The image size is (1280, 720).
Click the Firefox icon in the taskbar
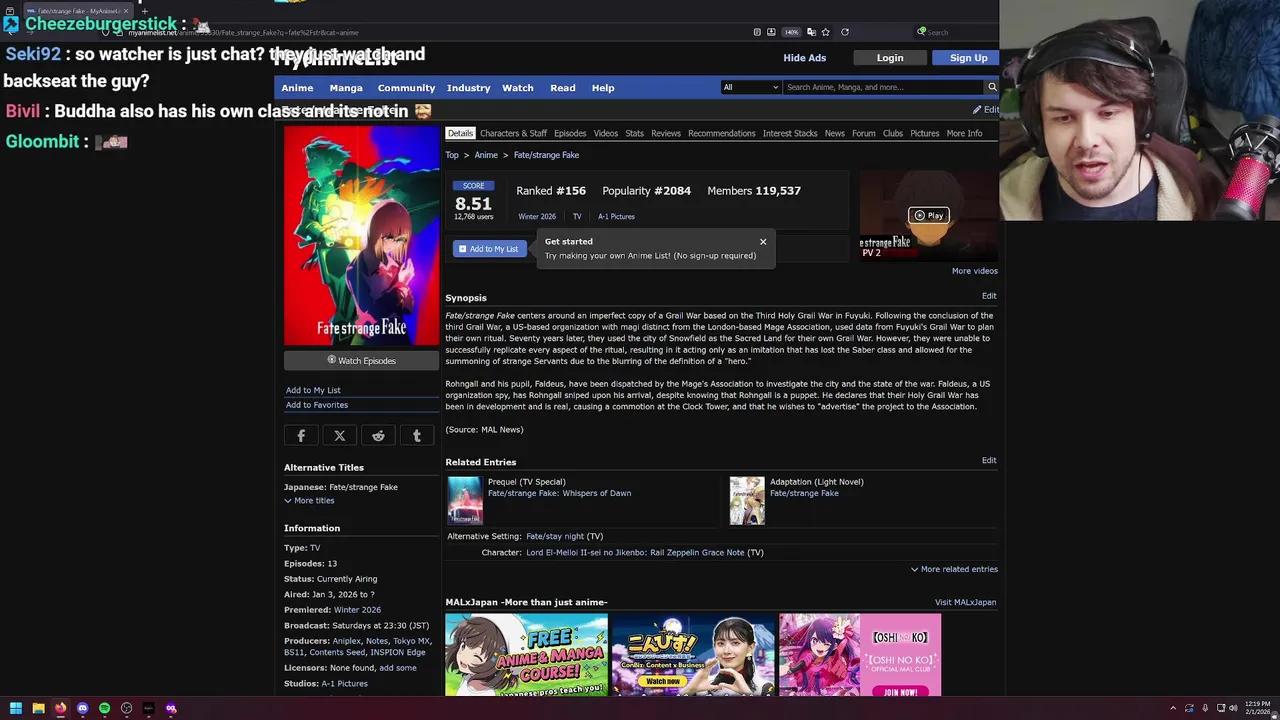pyautogui.click(x=60, y=708)
